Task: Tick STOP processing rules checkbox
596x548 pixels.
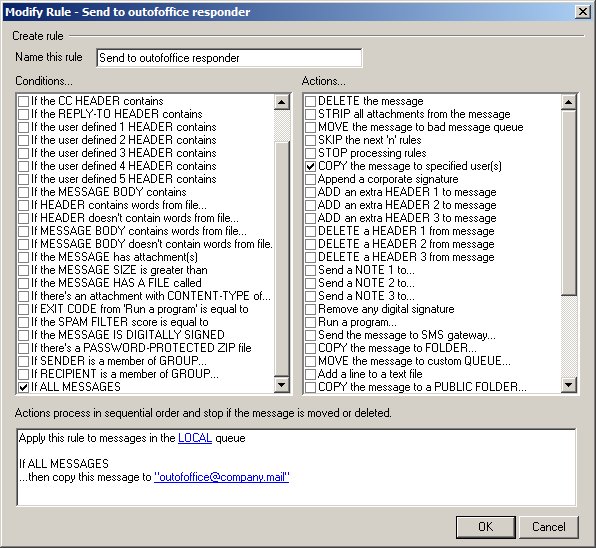Action: [311, 153]
